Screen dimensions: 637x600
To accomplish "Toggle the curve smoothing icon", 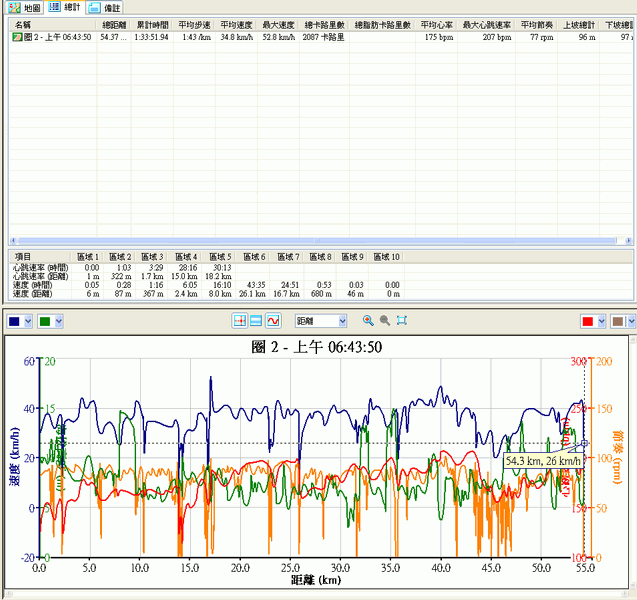I will click(272, 321).
